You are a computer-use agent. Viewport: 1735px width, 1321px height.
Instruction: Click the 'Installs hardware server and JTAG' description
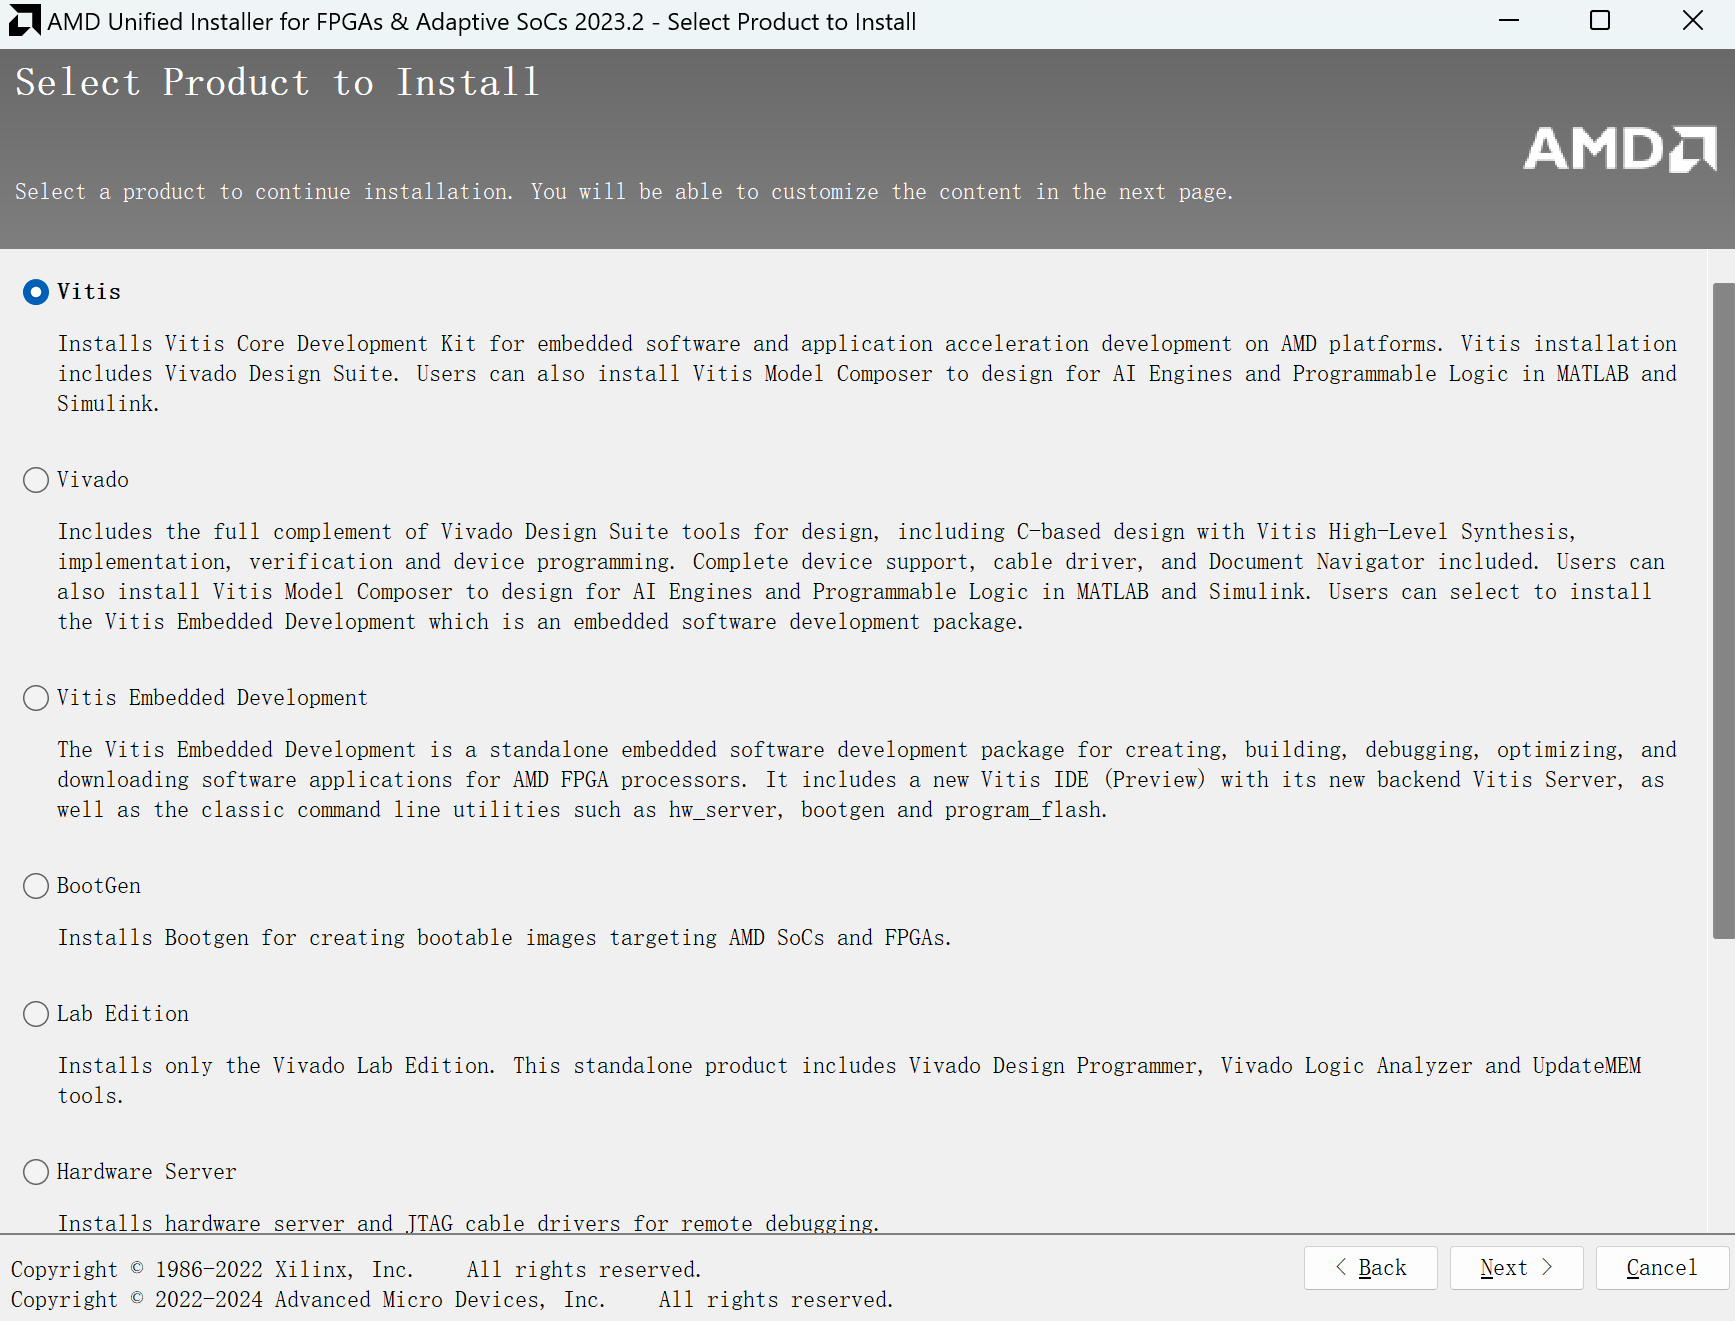pyautogui.click(x=468, y=1223)
